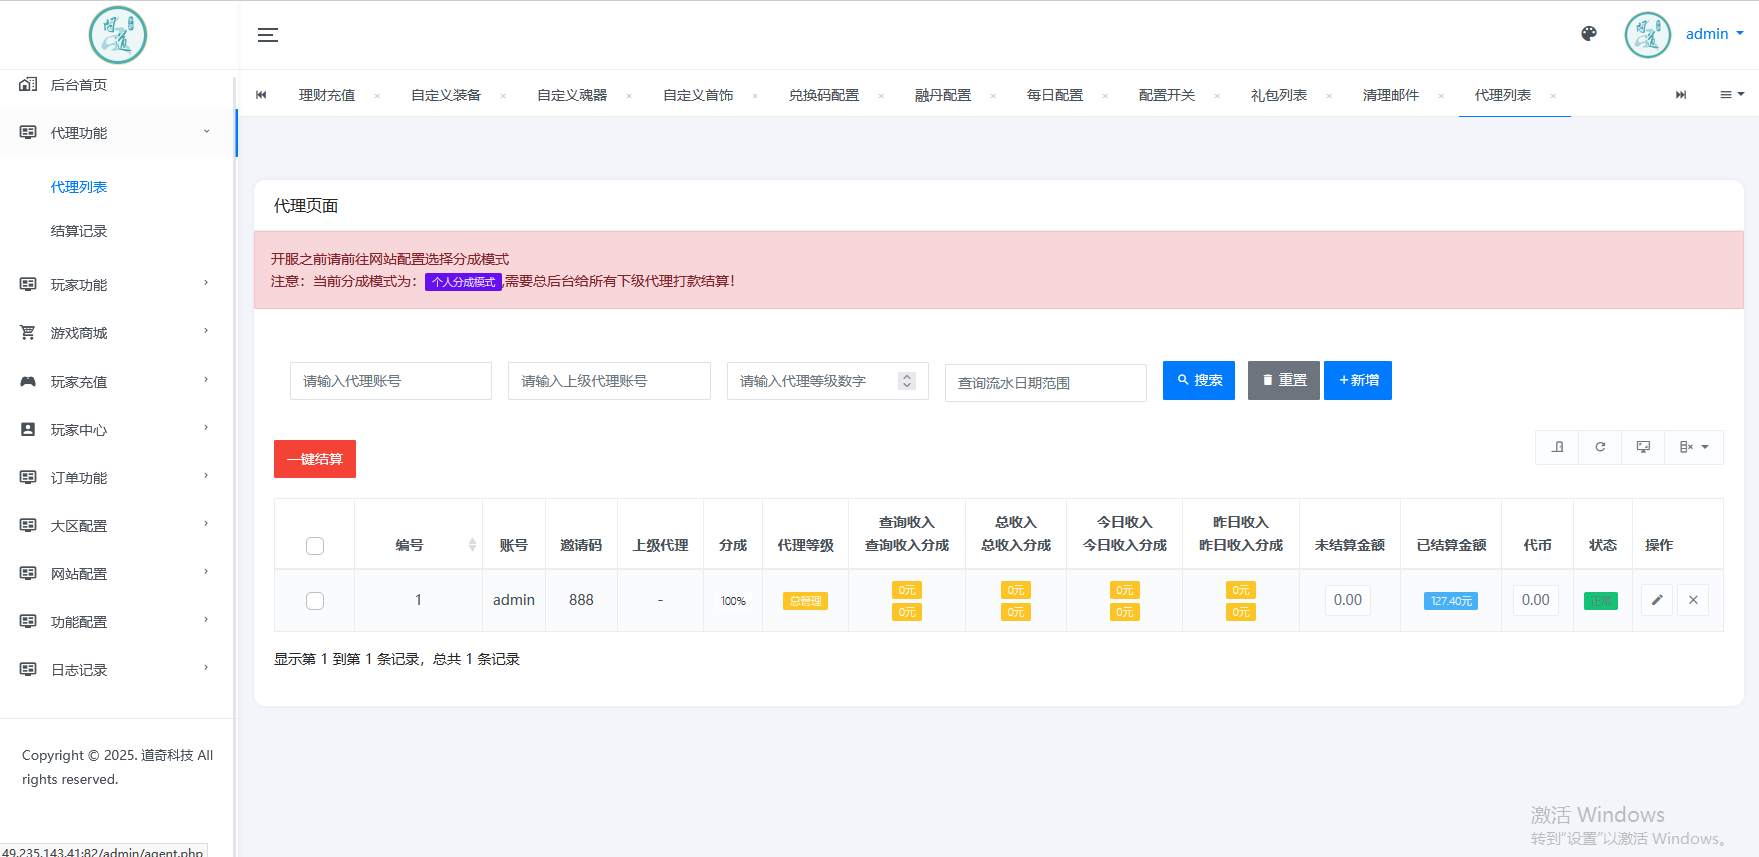Open the theme palette icon
Screen dimensions: 1759x857
coord(1589,34)
